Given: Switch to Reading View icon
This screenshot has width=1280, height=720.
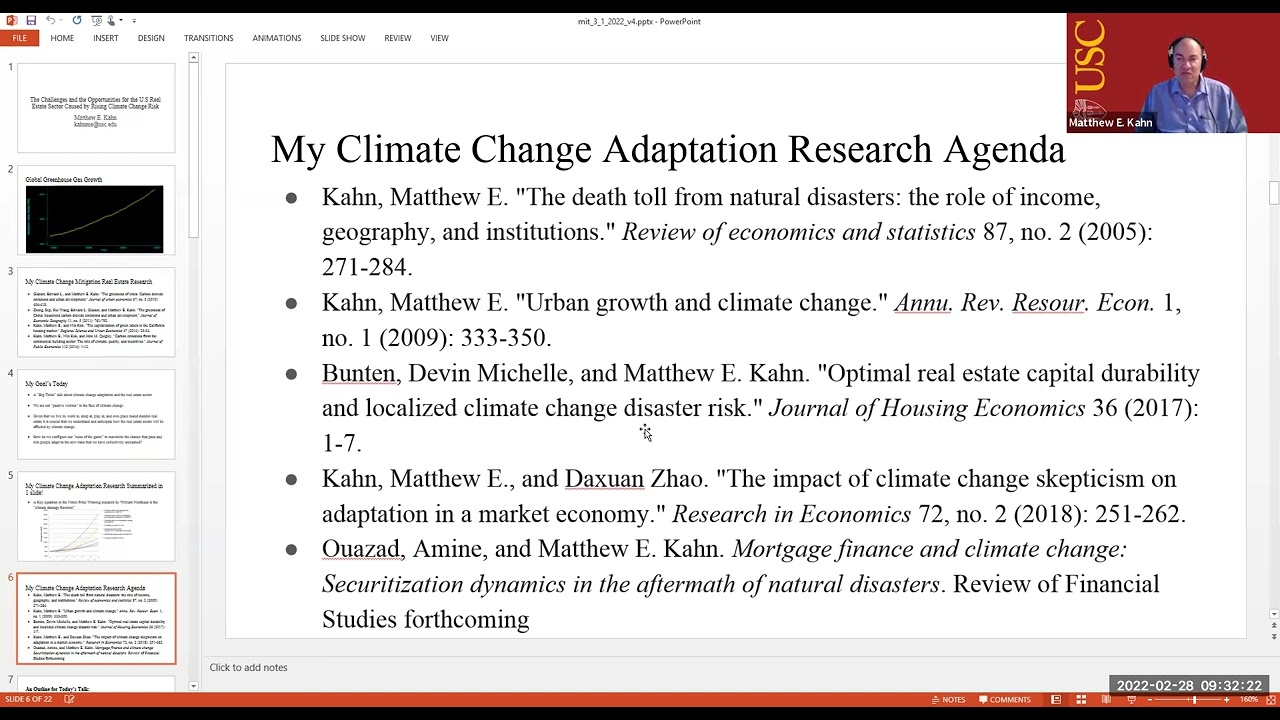Looking at the screenshot, I should (x=1106, y=700).
